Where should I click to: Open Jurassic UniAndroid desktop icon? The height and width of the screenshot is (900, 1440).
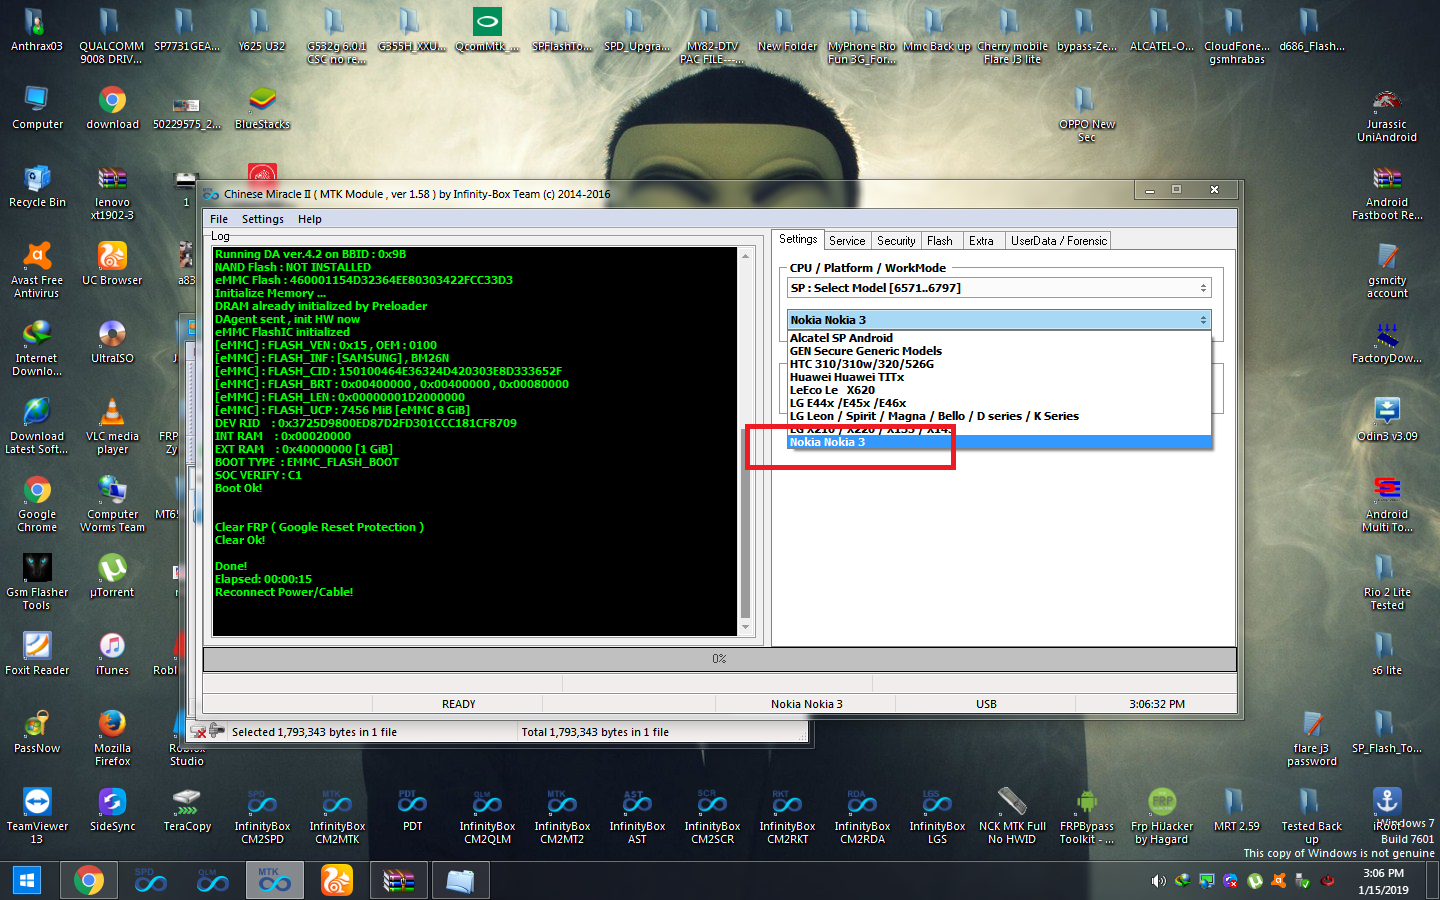coord(1387,115)
